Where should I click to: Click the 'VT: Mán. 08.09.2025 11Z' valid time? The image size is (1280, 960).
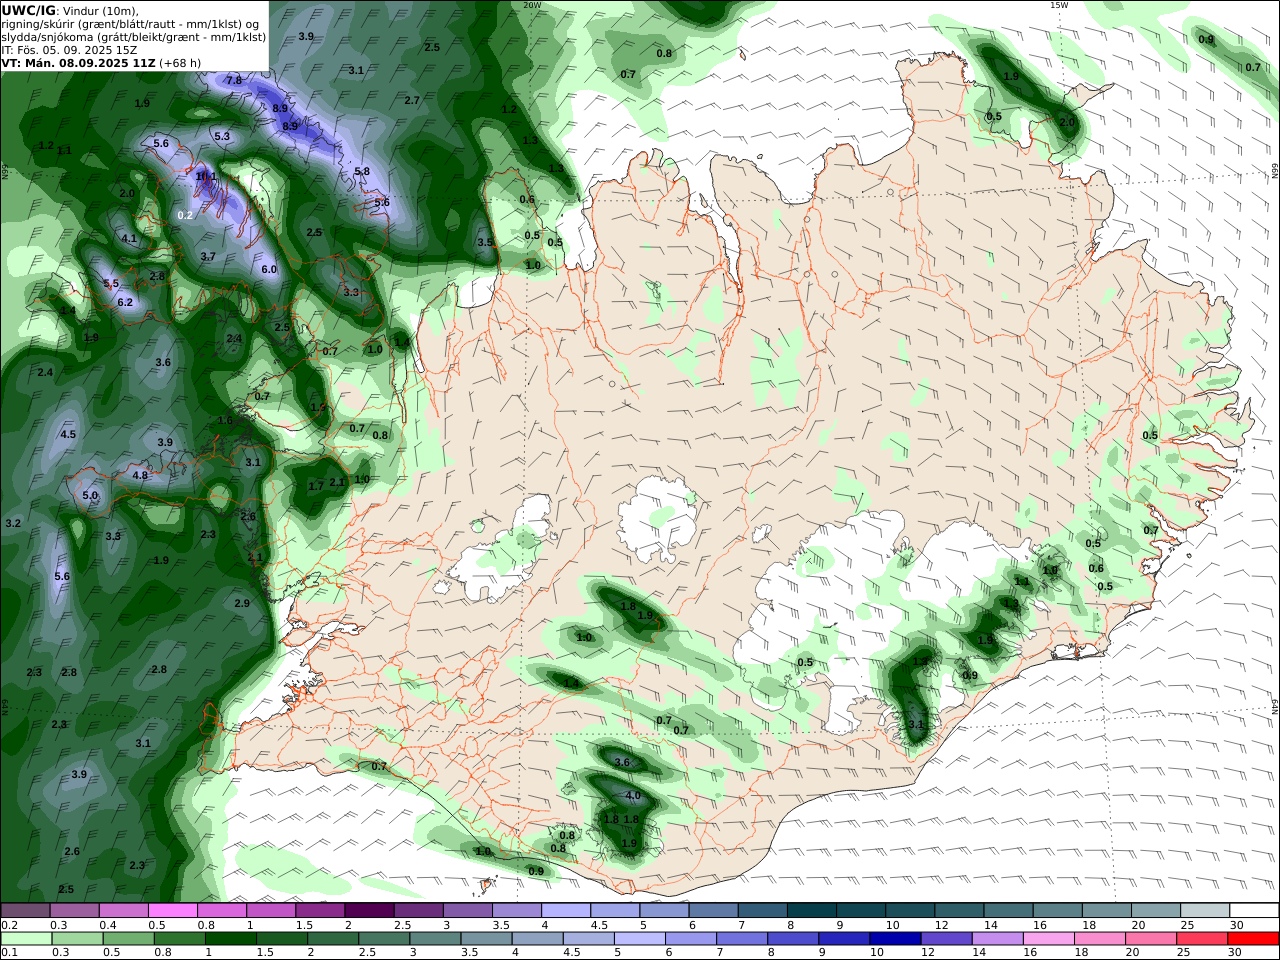coord(79,62)
